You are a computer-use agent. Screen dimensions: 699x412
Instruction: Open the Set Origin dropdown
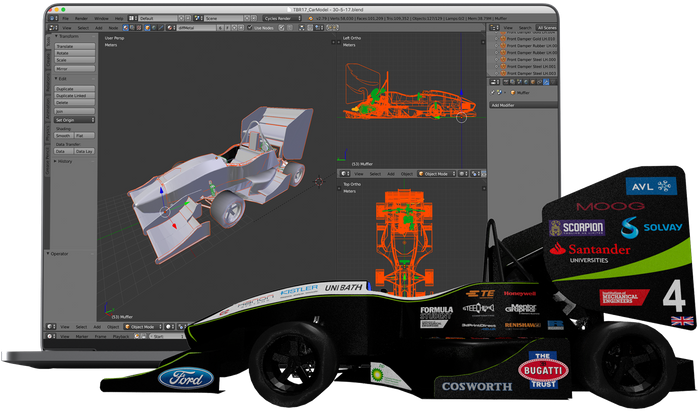pos(75,120)
